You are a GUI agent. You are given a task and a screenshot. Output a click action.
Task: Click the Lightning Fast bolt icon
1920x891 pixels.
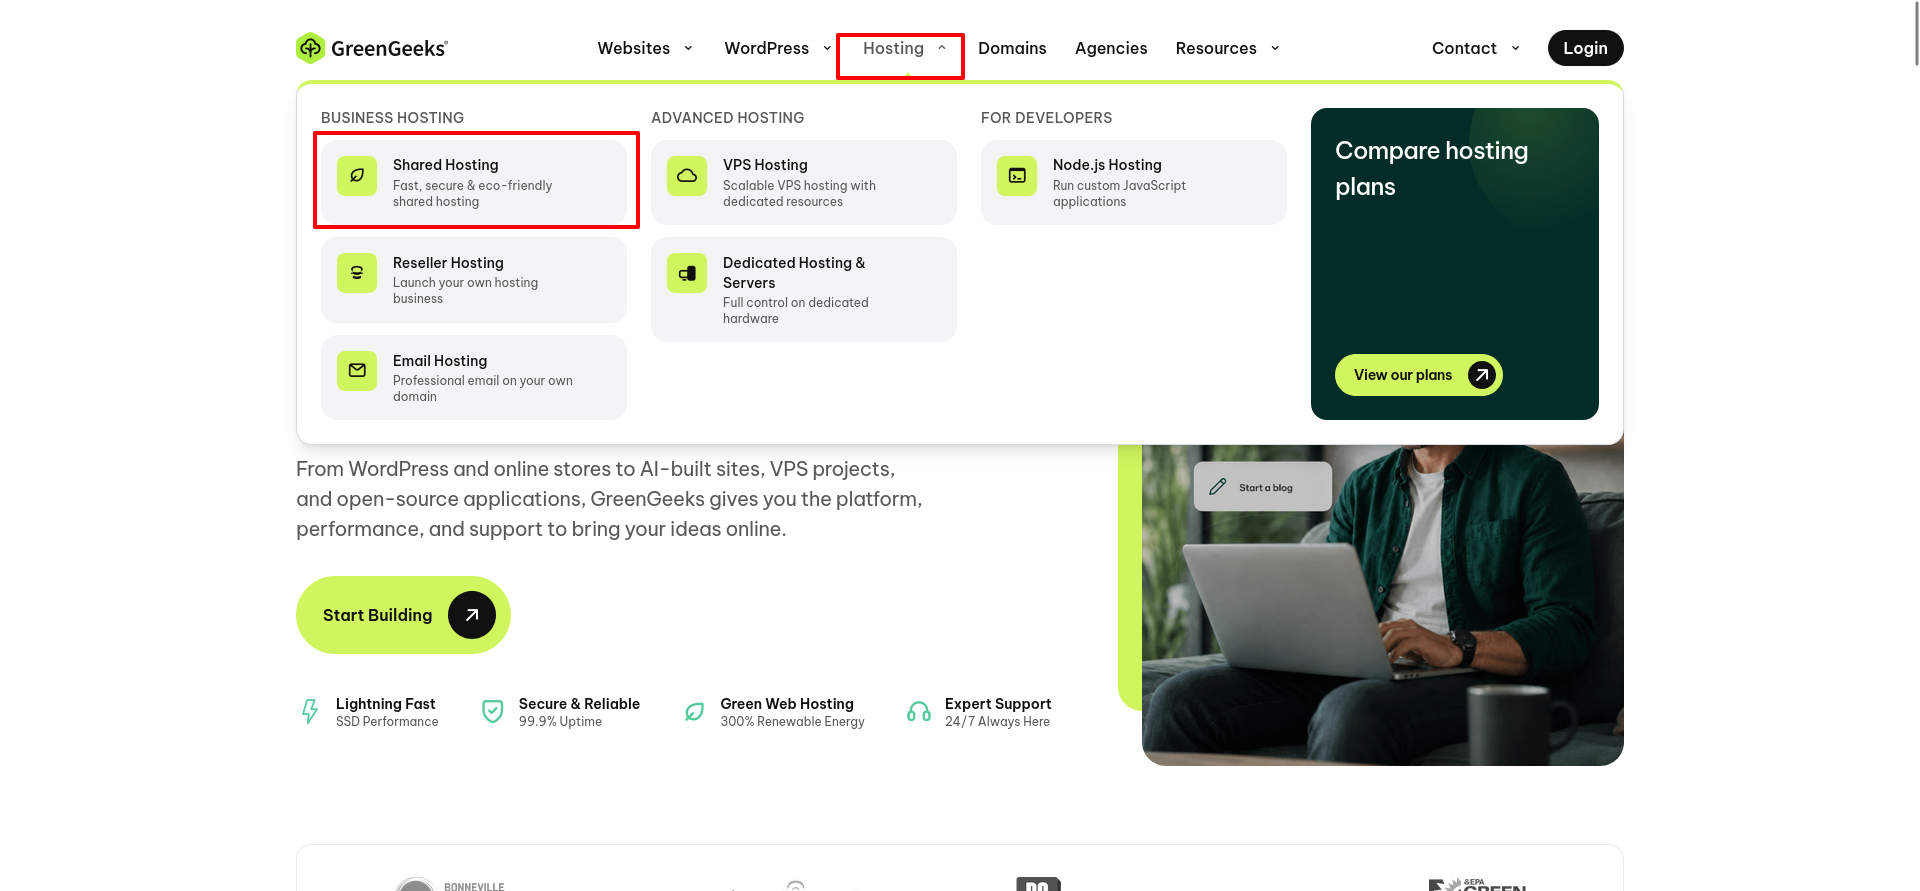(310, 711)
